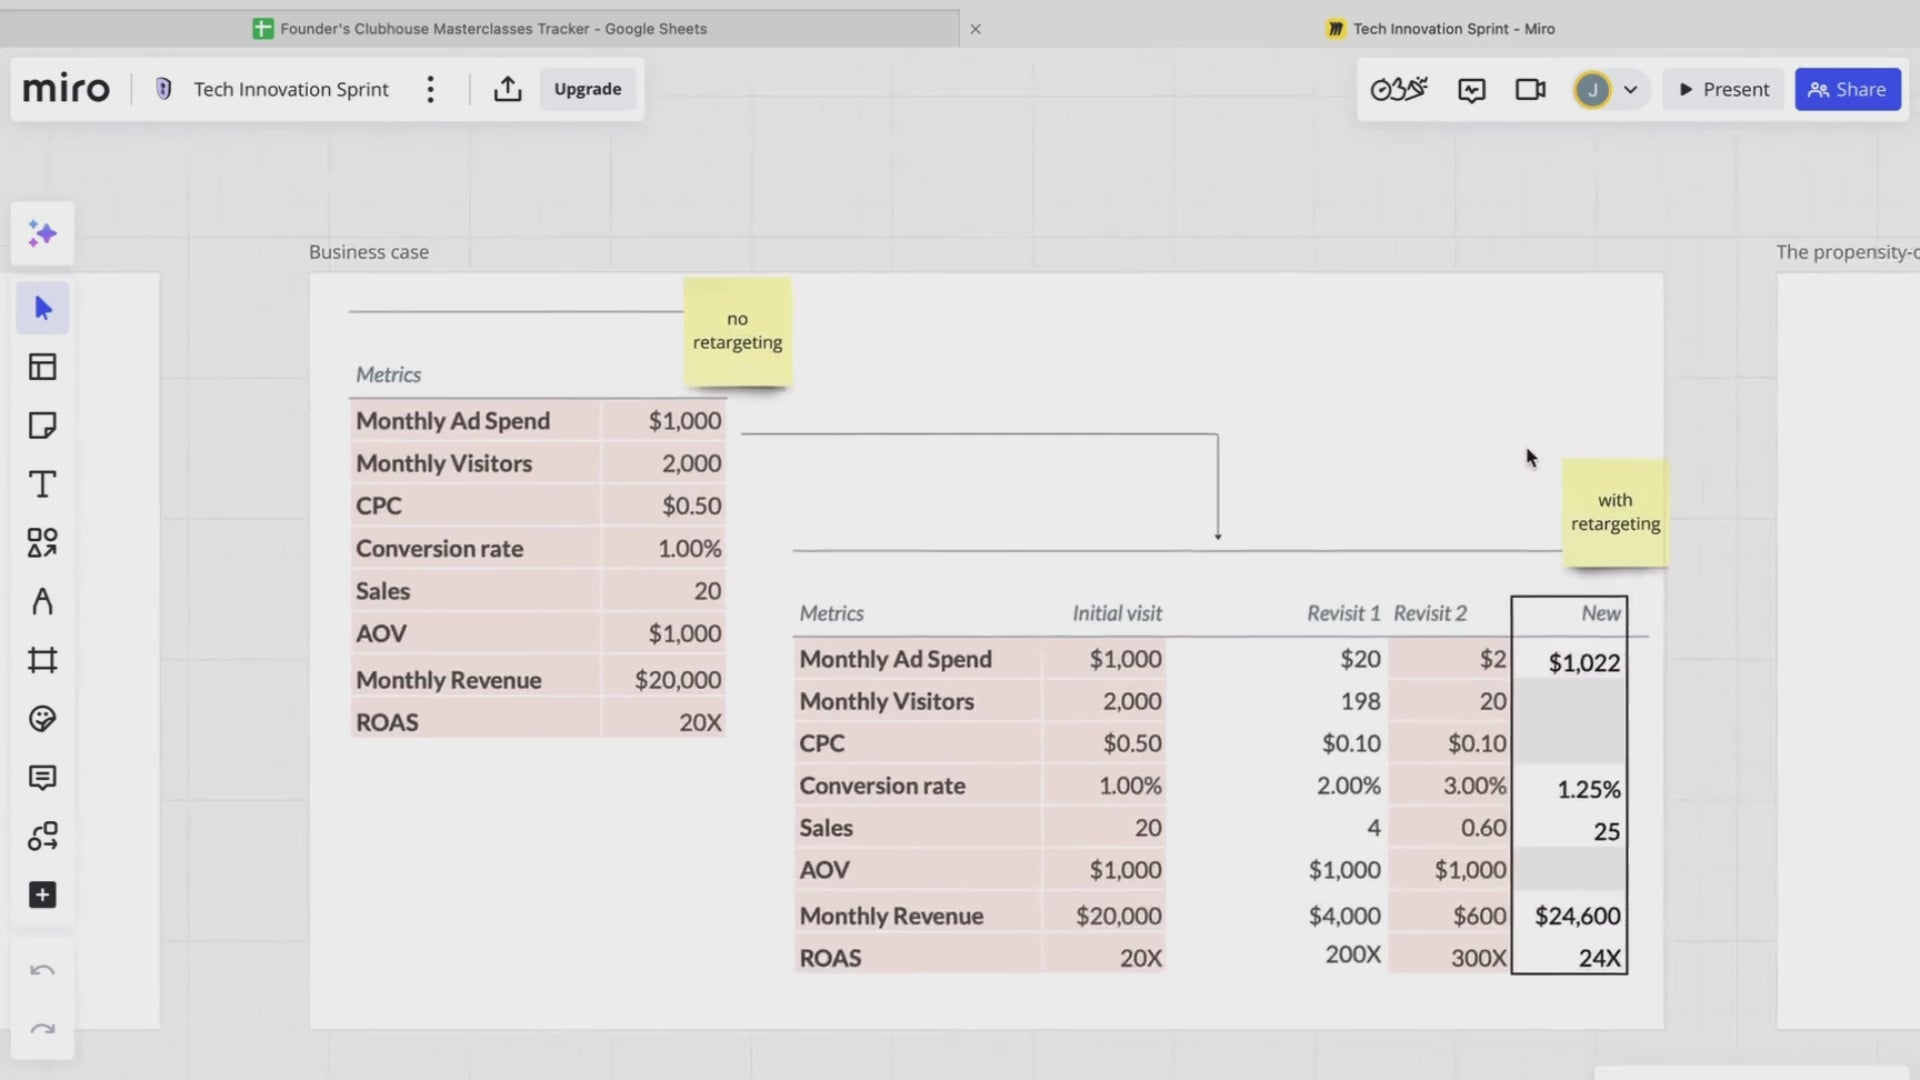The height and width of the screenshot is (1080, 1920).
Task: Click the undo arrow
Action: pos(42,971)
